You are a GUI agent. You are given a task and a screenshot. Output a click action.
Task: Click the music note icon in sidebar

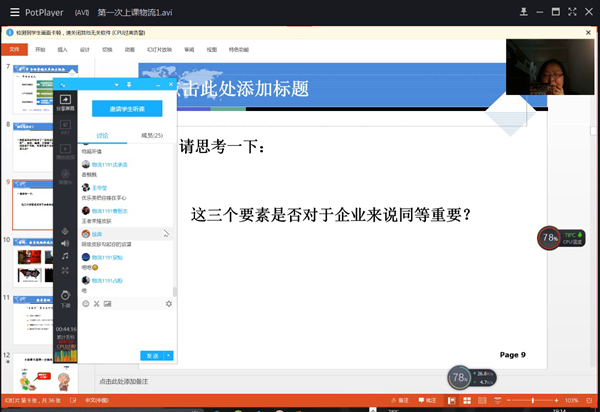pyautogui.click(x=65, y=256)
